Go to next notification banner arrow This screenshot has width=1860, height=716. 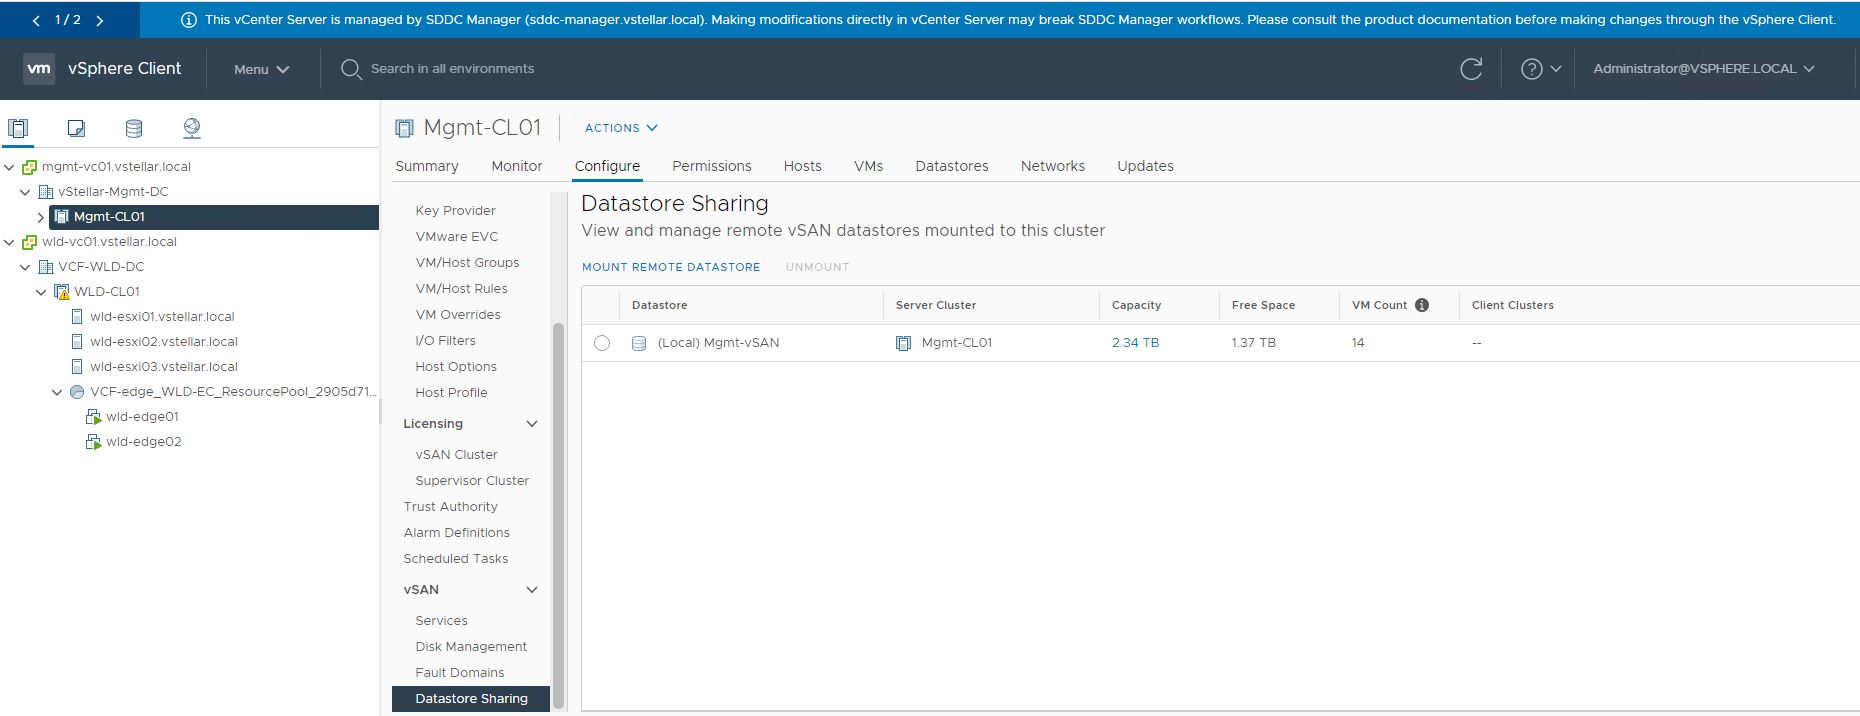point(100,20)
